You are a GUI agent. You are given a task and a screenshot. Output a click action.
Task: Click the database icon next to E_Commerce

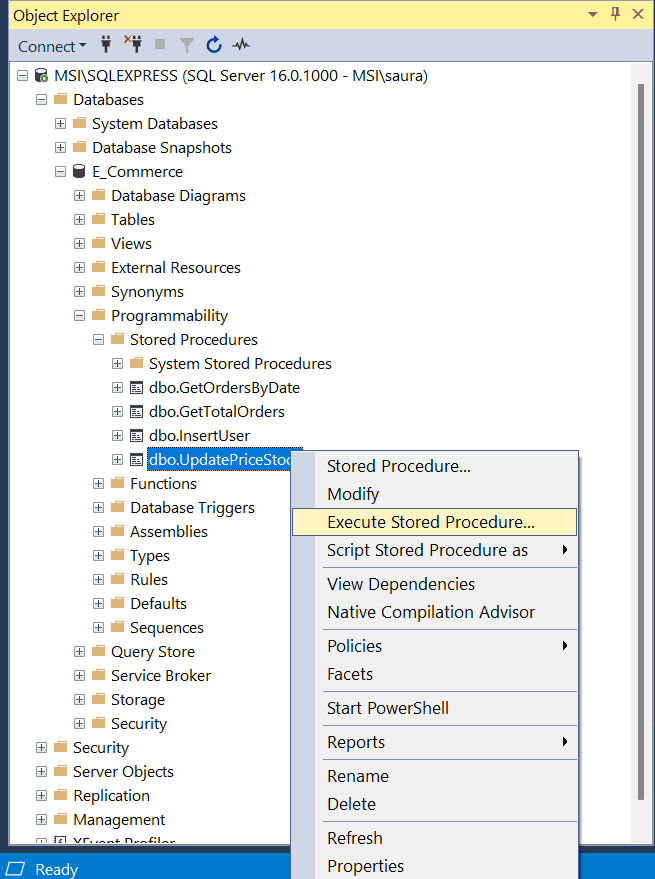pos(78,171)
